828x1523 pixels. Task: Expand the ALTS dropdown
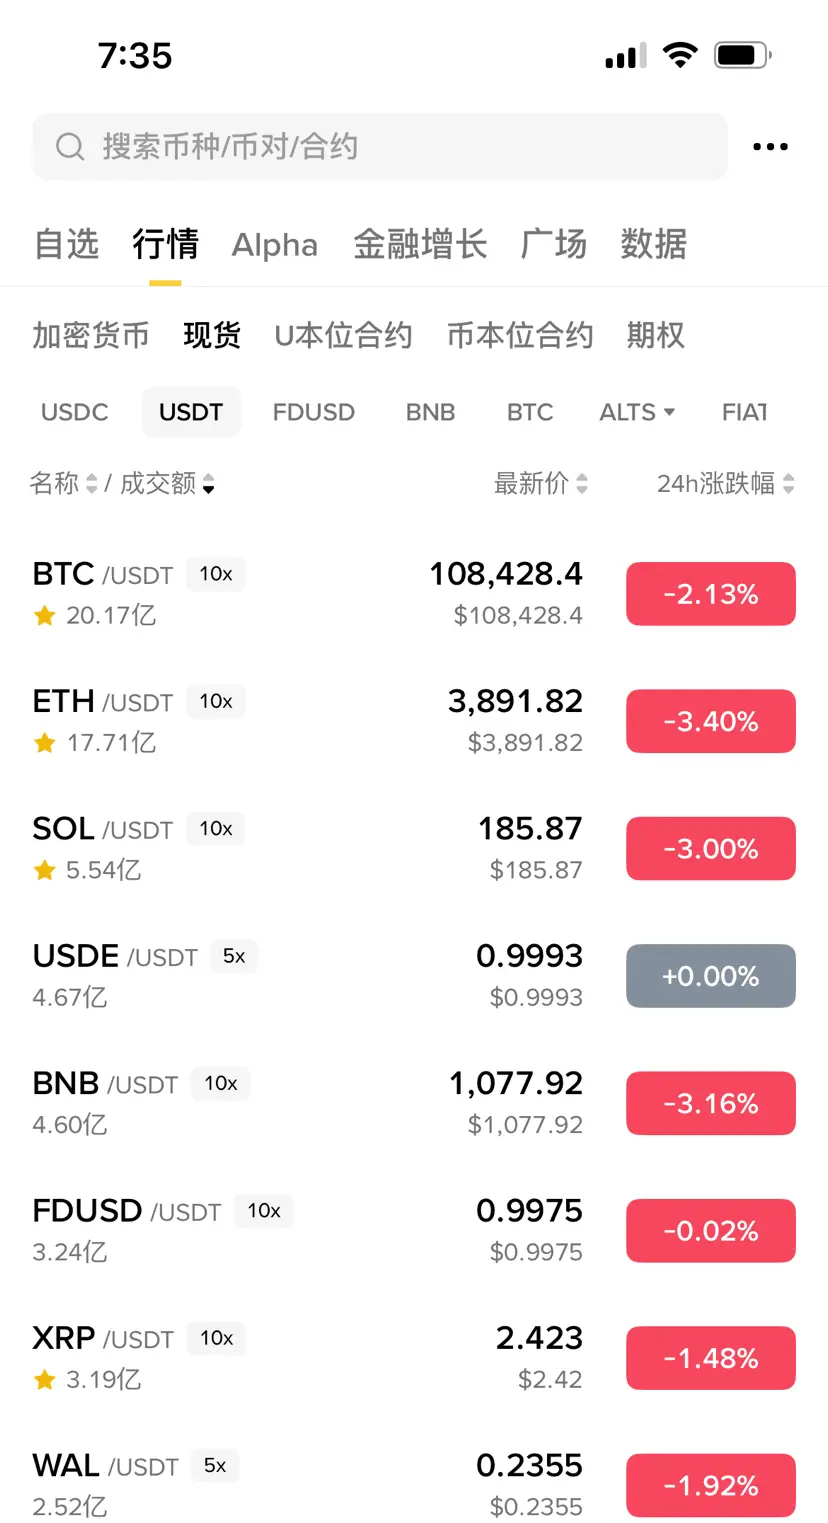click(x=637, y=412)
